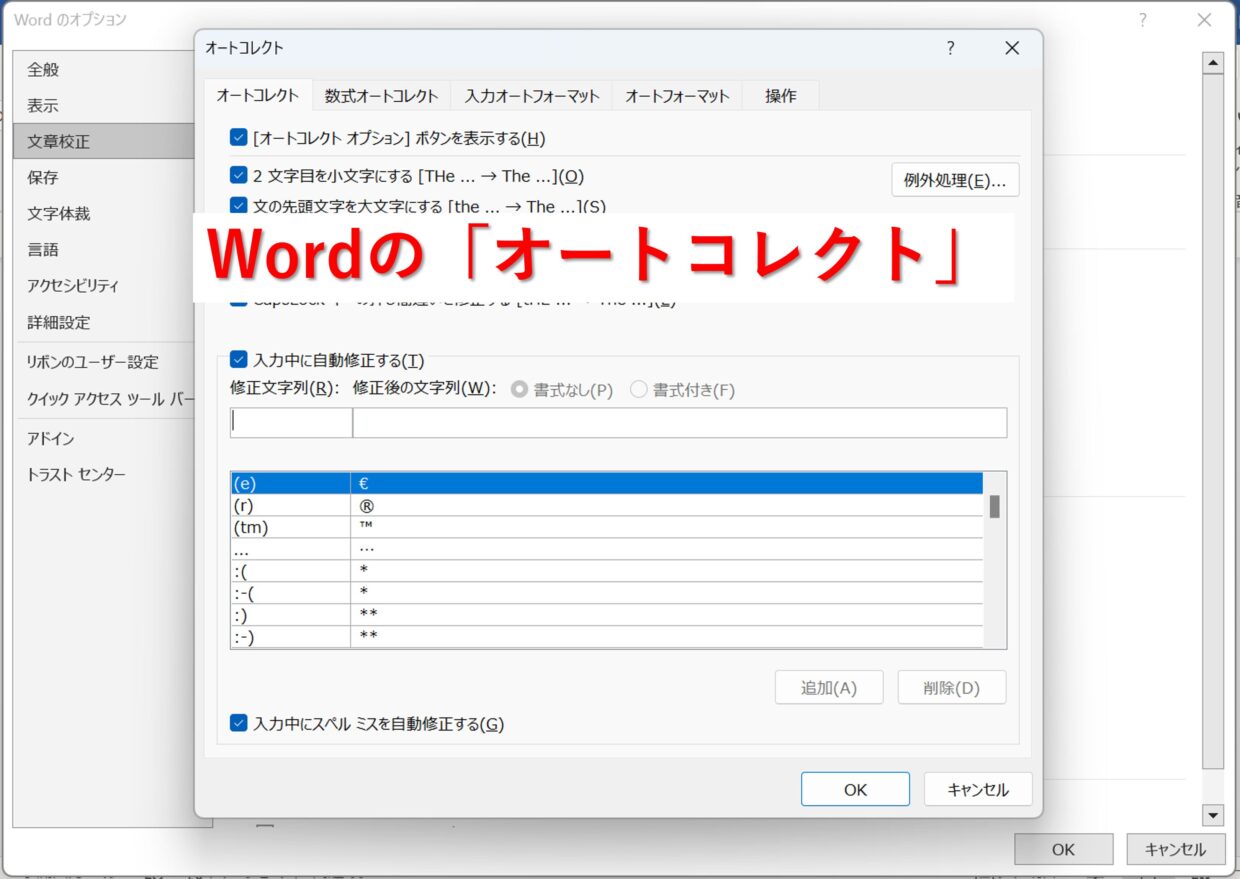Image resolution: width=1240 pixels, height=879 pixels.
Task: Toggle 文の先頭文字を大文字にする checkbox
Action: [x=238, y=206]
